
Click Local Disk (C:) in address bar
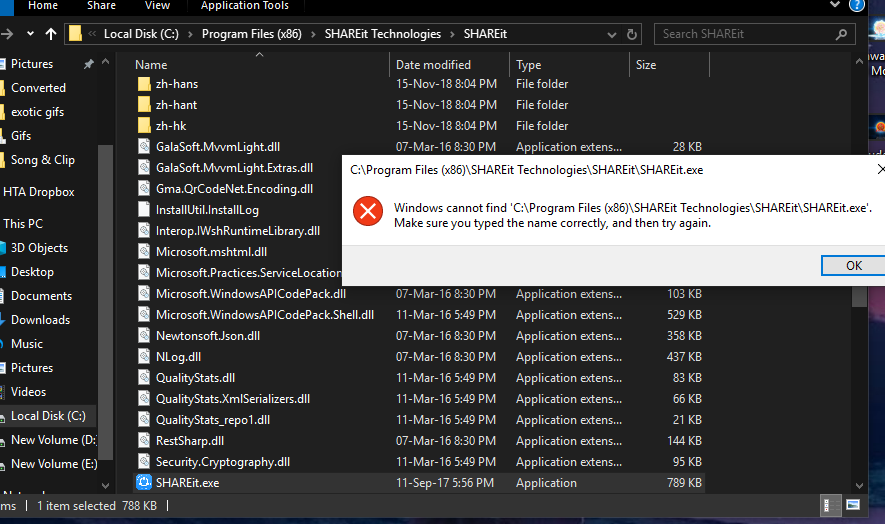tap(141, 34)
